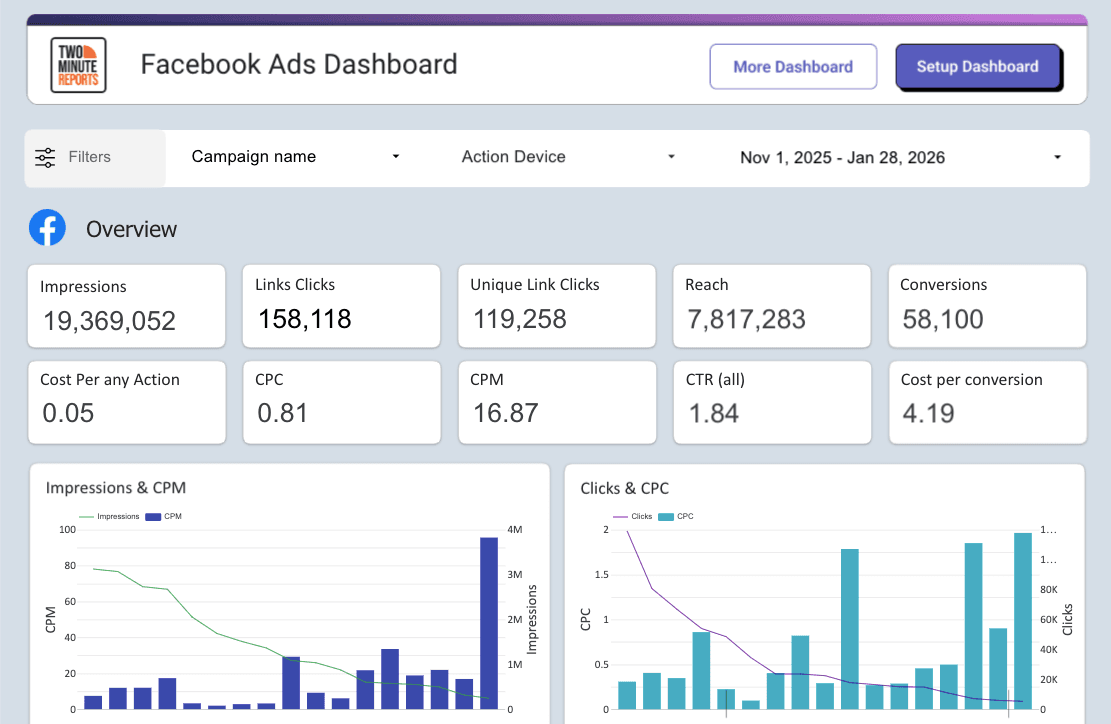Click the Facebook icon near Overview

[x=47, y=228]
